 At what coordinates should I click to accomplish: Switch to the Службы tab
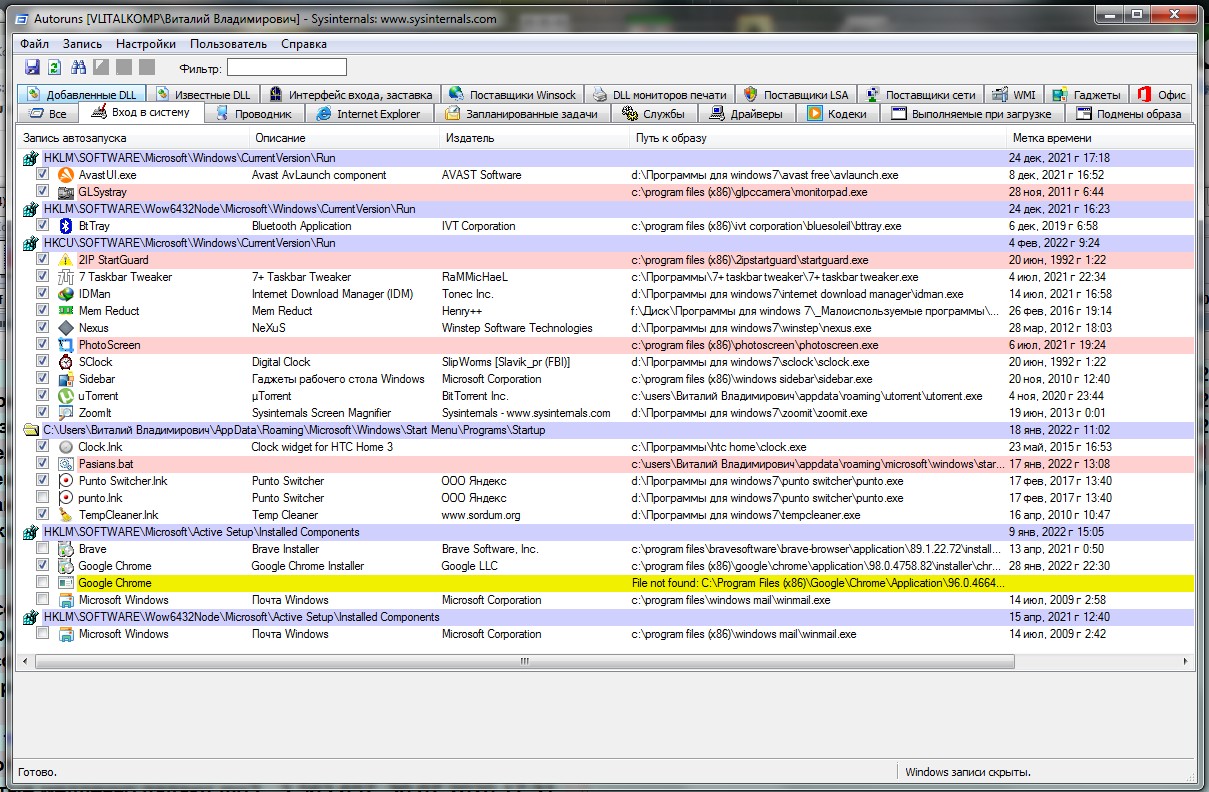click(x=655, y=114)
